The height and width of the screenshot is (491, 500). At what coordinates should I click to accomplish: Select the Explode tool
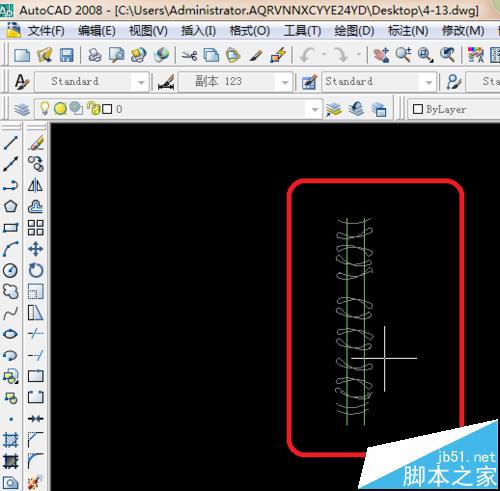pos(36,483)
